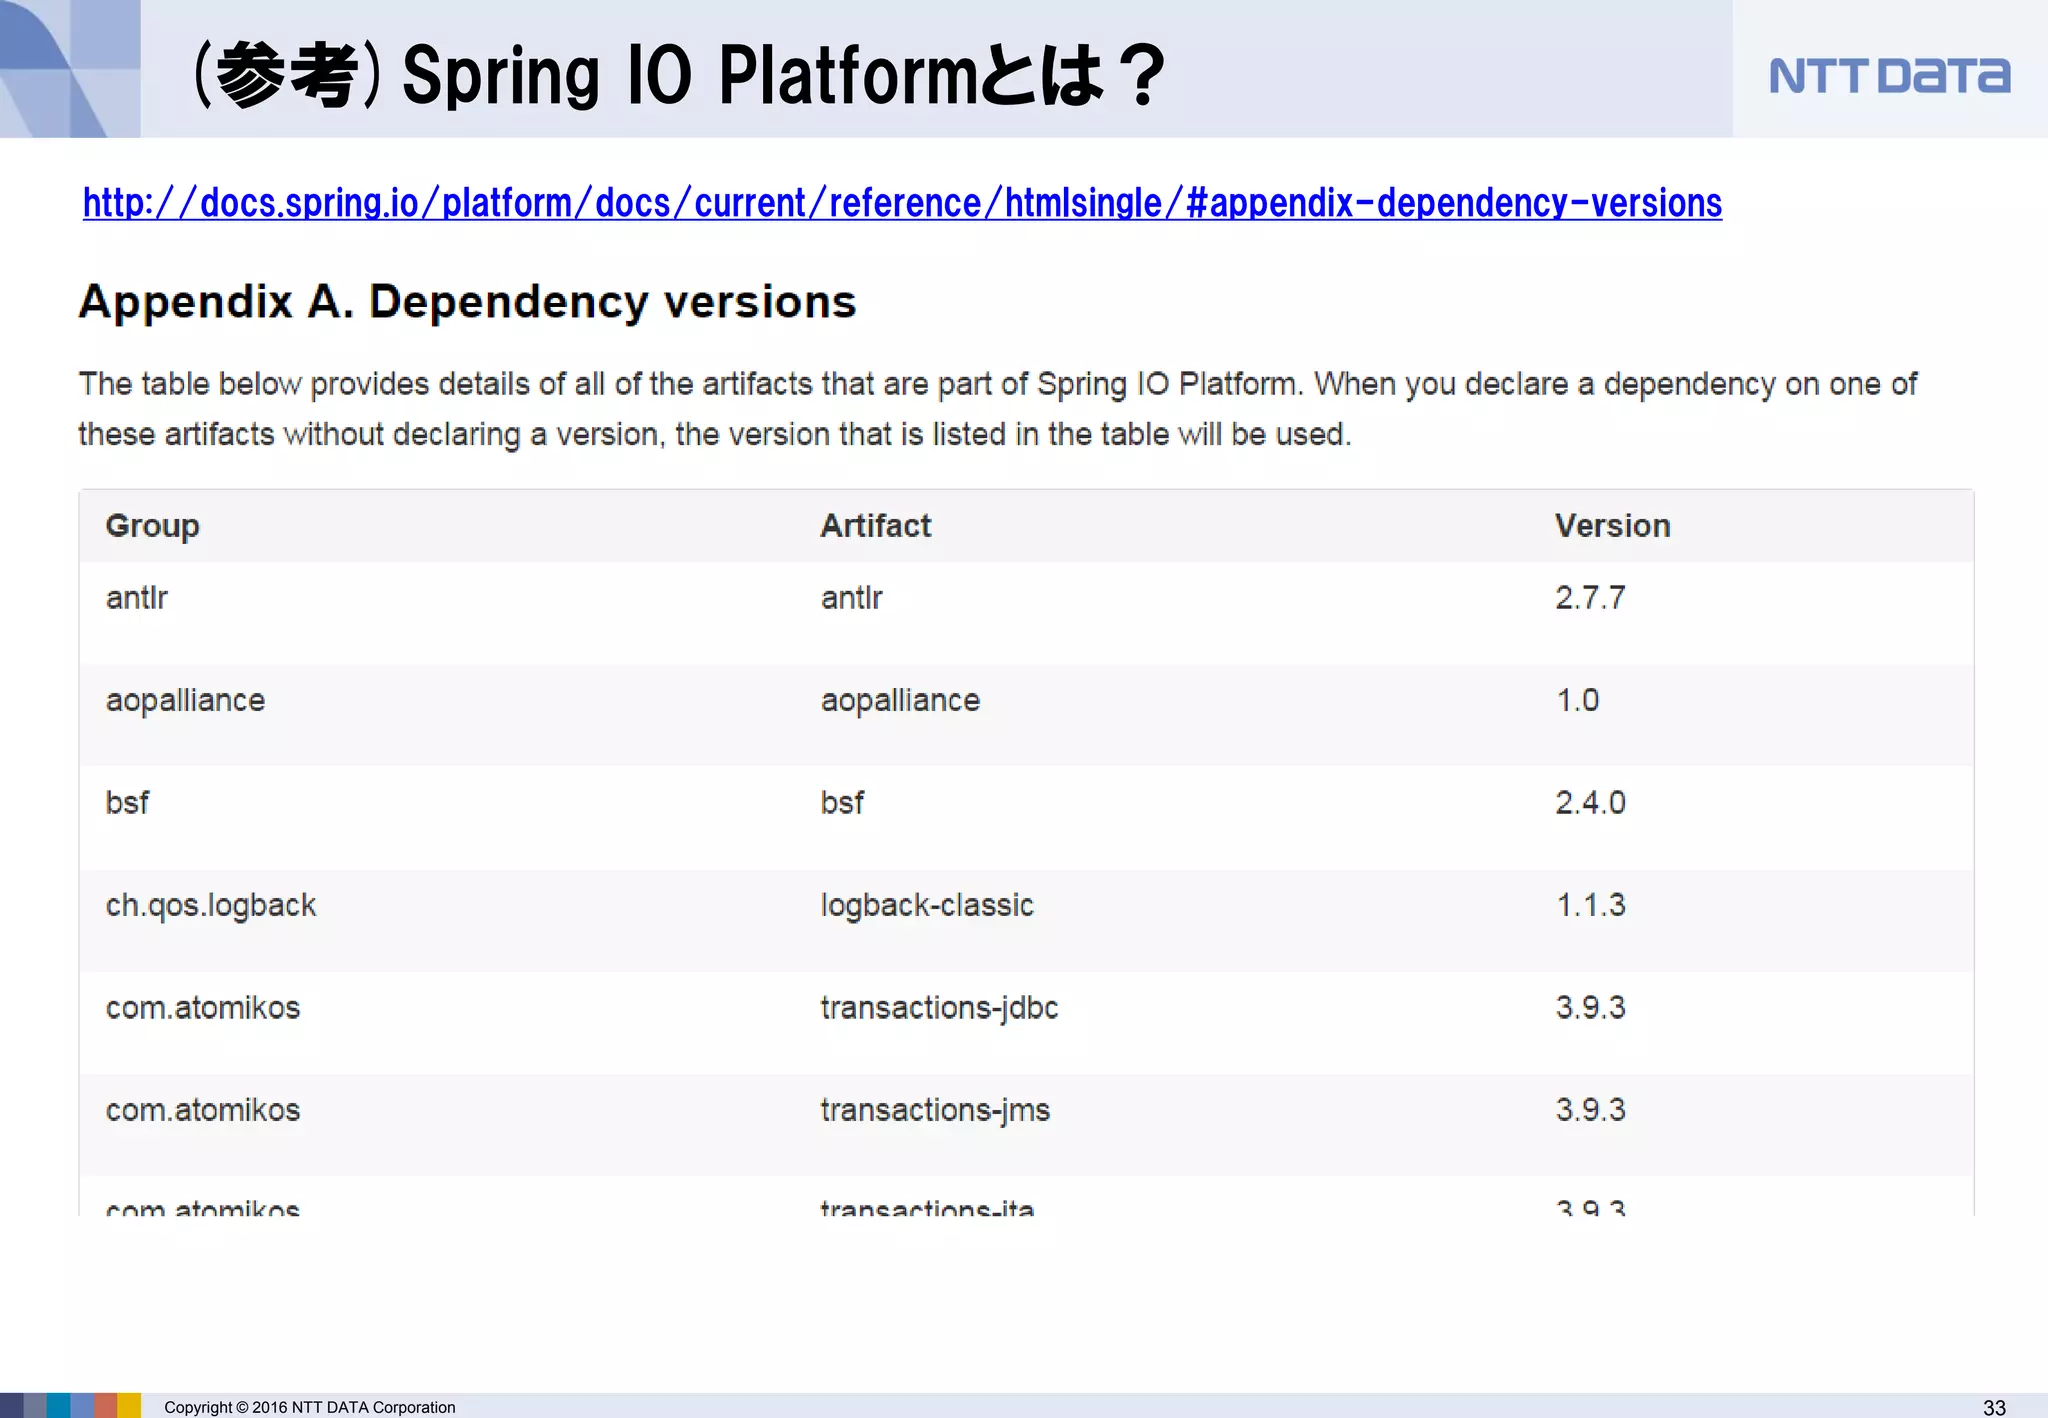2048x1418 pixels.
Task: Select 'bsf' in the Artifact column
Action: click(x=842, y=802)
